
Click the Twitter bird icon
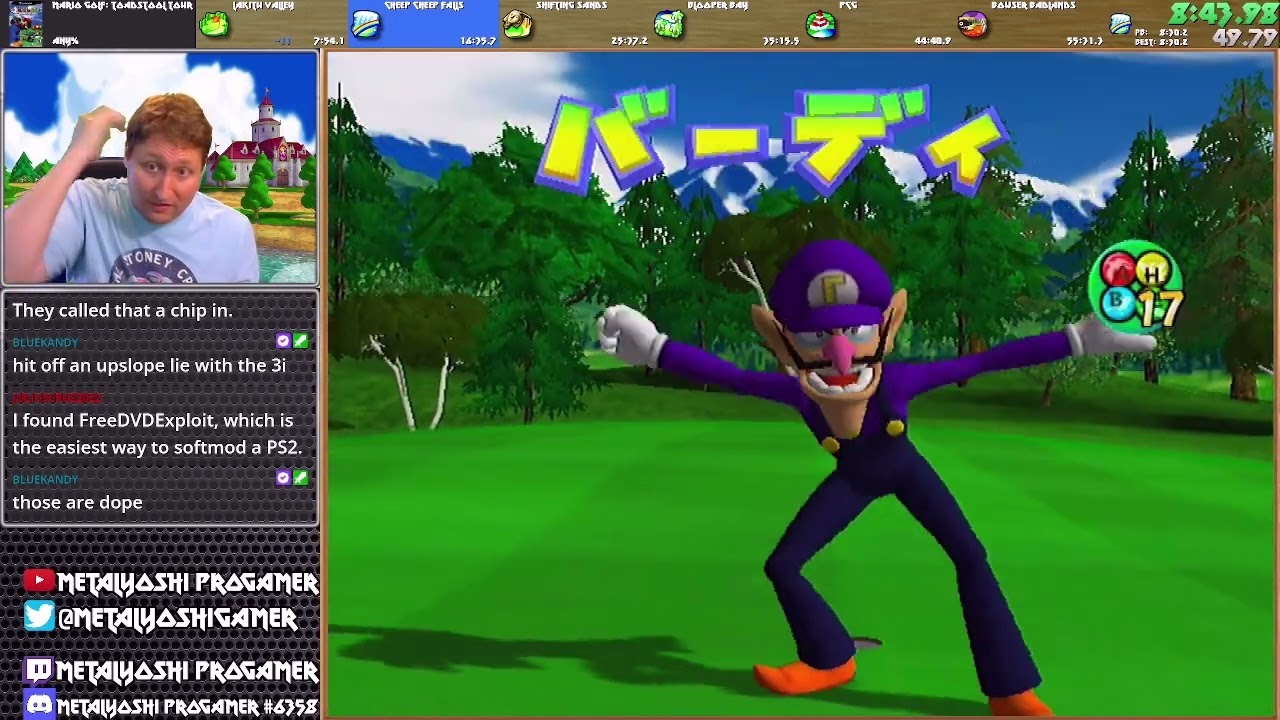39,616
